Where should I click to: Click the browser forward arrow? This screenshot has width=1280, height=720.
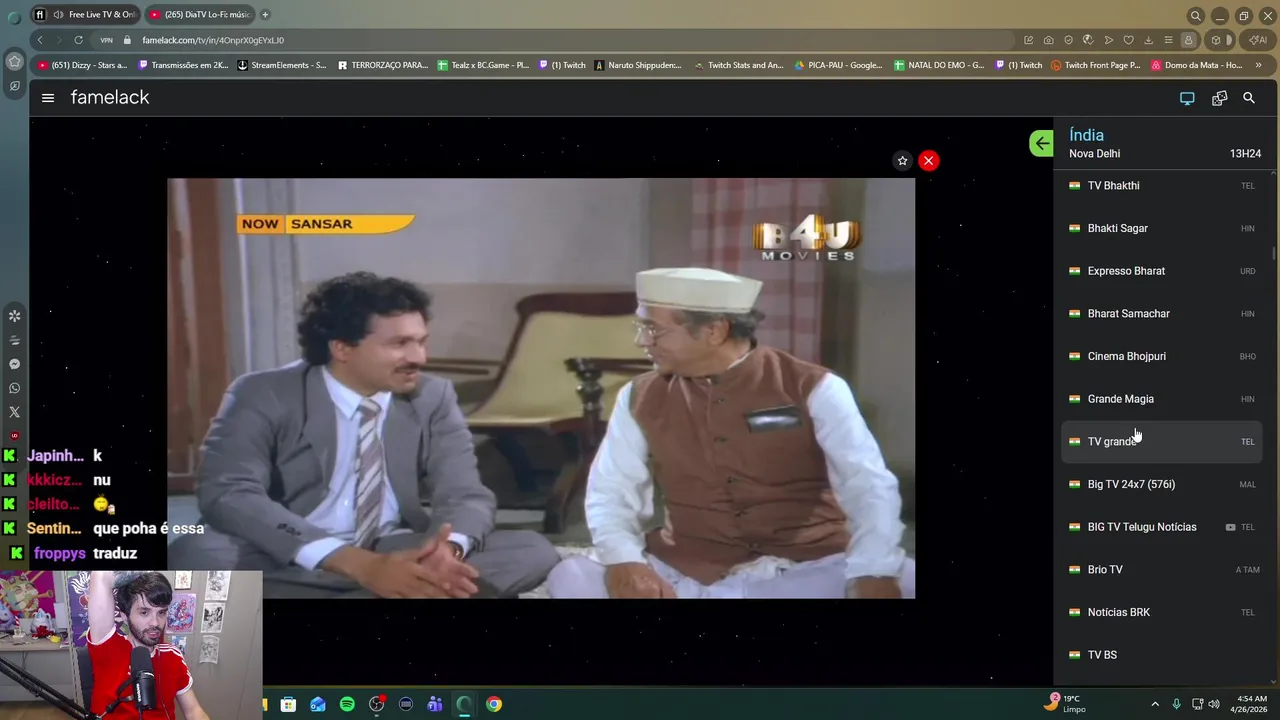(58, 40)
